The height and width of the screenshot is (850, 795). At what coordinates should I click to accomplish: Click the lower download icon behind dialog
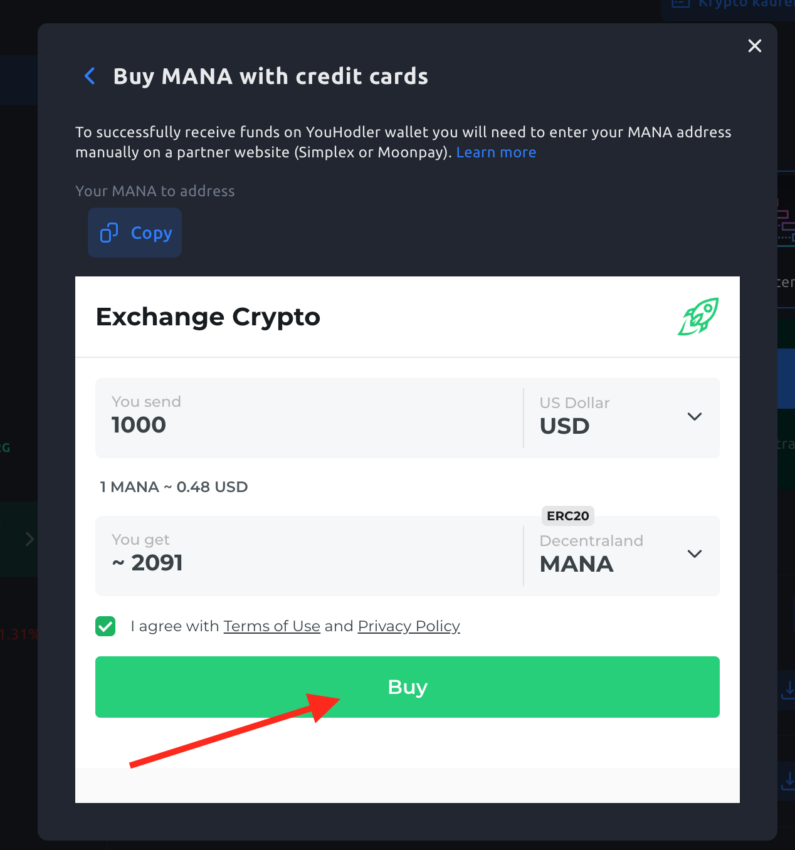[788, 780]
